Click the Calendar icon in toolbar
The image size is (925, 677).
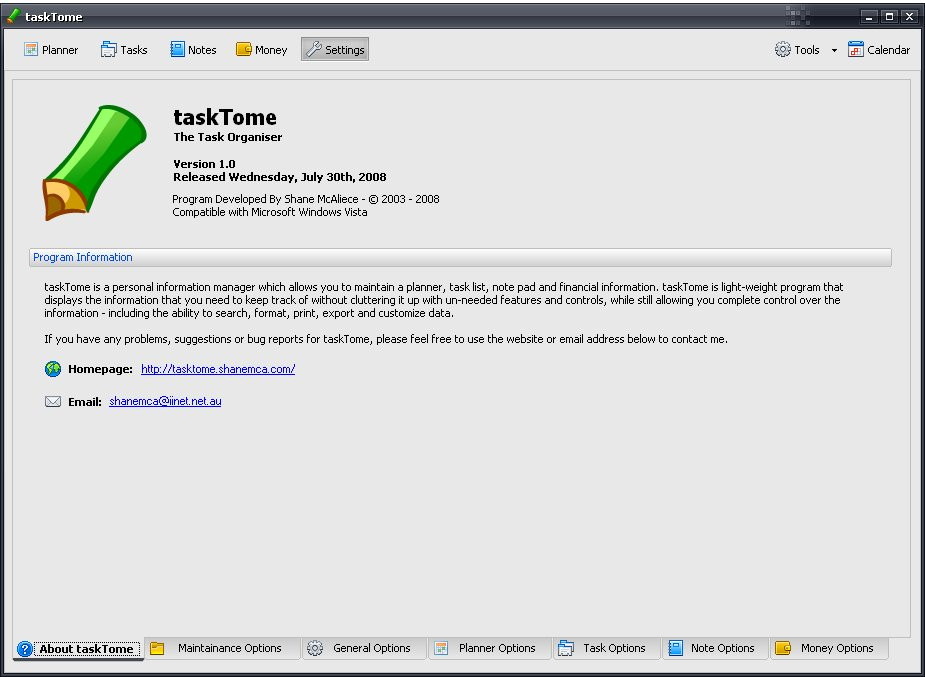855,50
